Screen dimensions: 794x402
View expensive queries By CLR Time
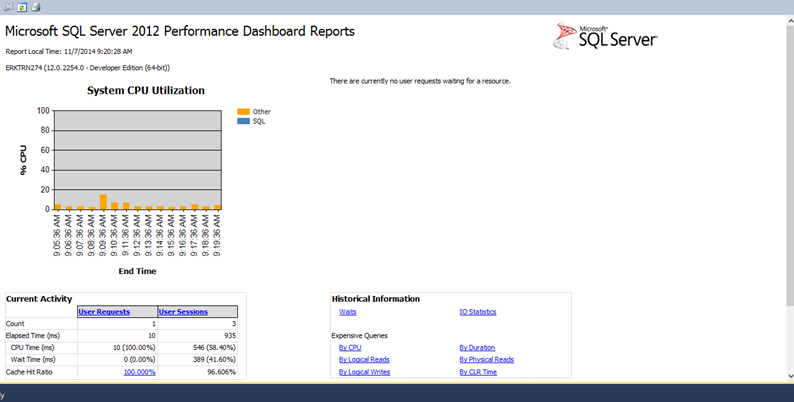click(478, 372)
